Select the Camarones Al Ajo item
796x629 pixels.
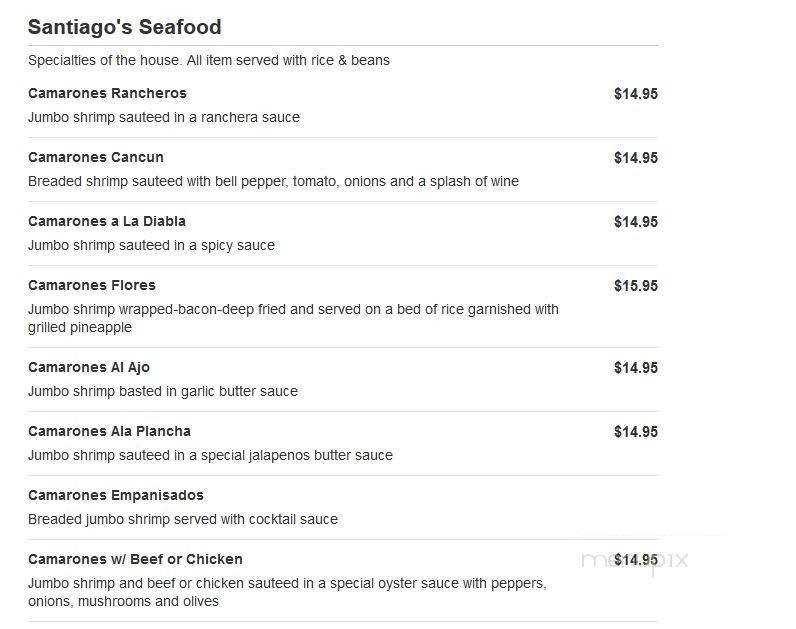89,367
